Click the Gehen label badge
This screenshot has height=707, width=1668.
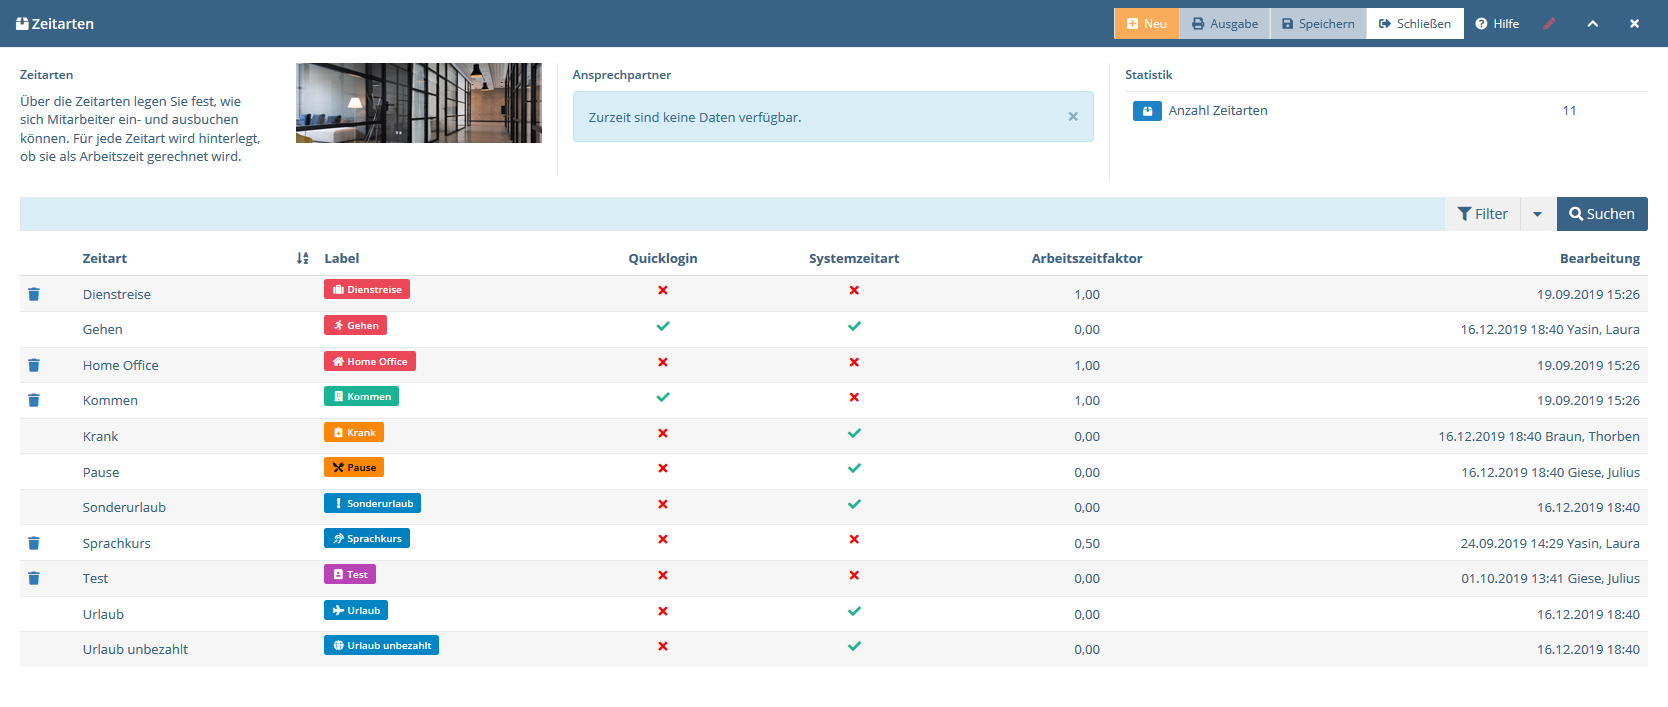pyautogui.click(x=355, y=325)
